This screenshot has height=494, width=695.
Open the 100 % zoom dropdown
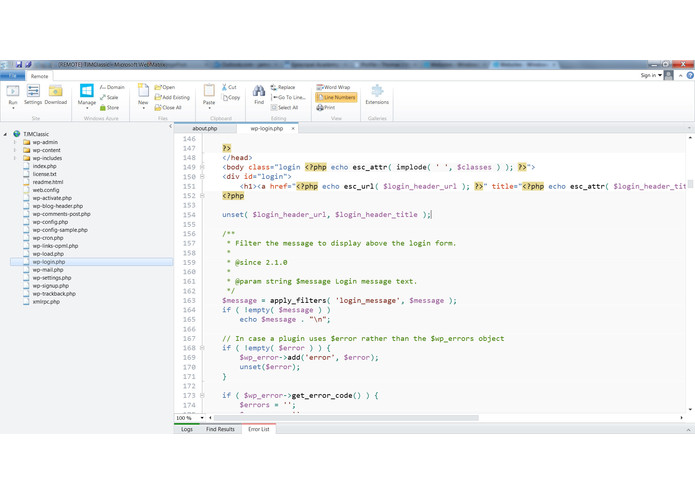point(202,418)
